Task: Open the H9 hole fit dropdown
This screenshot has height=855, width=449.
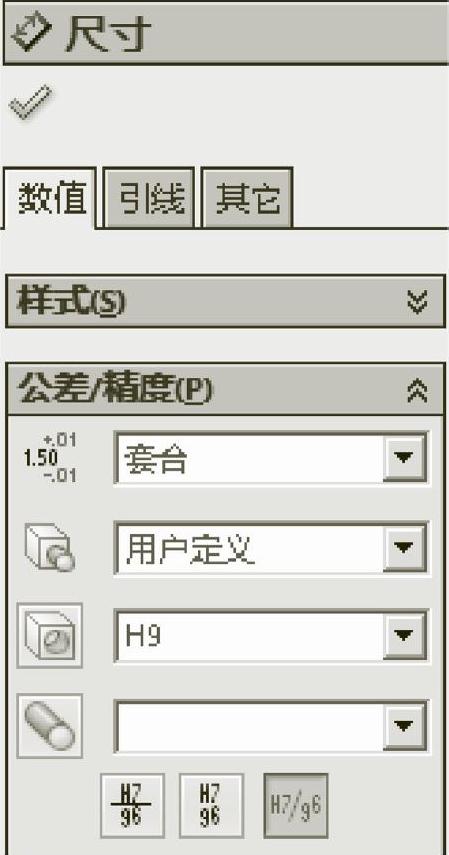Action: pos(404,636)
